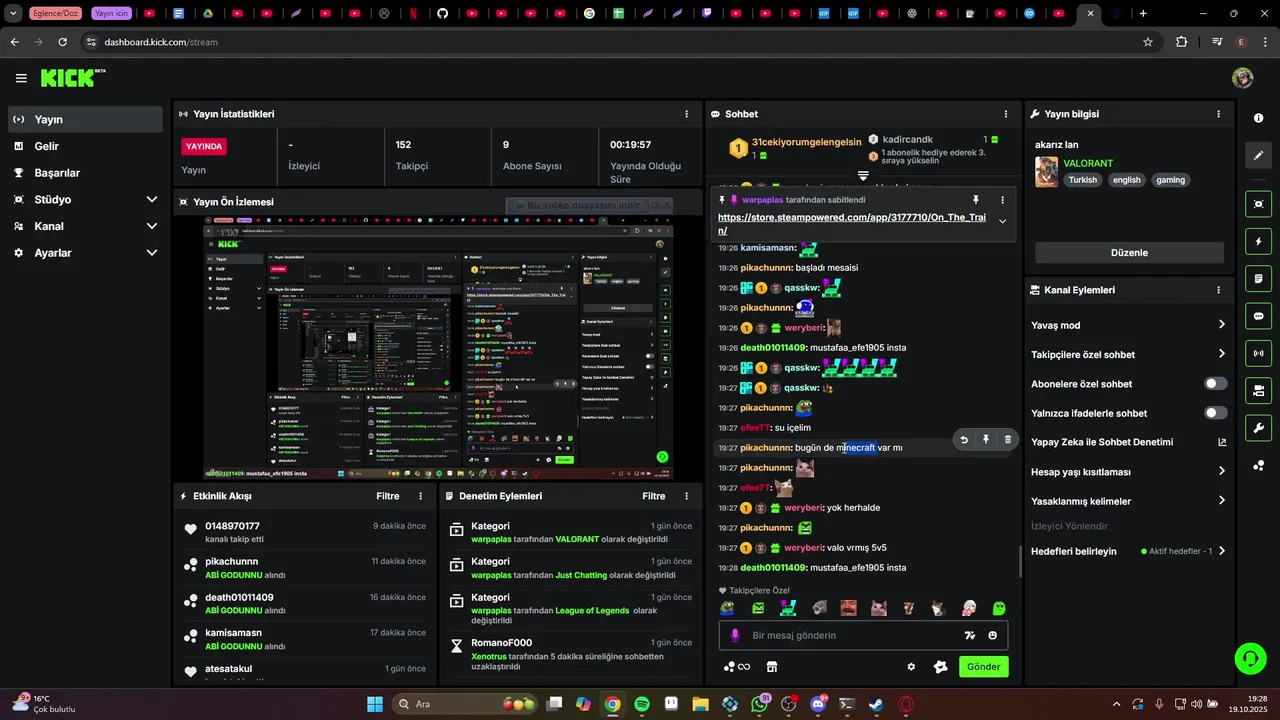
Task: Open the pinned Steam store link
Action: coord(851,223)
